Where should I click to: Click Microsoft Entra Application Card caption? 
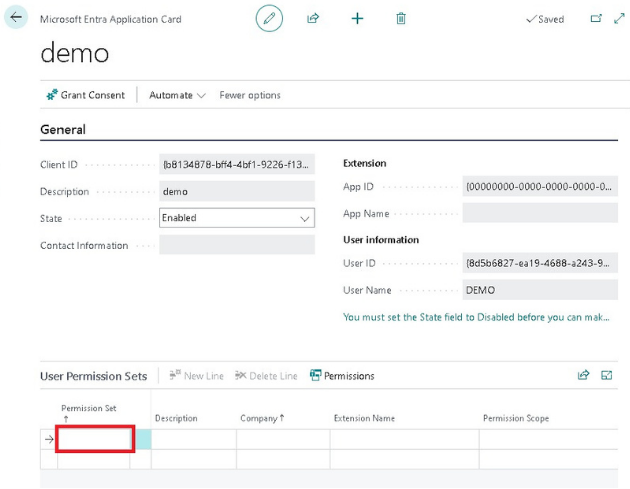click(x=111, y=19)
